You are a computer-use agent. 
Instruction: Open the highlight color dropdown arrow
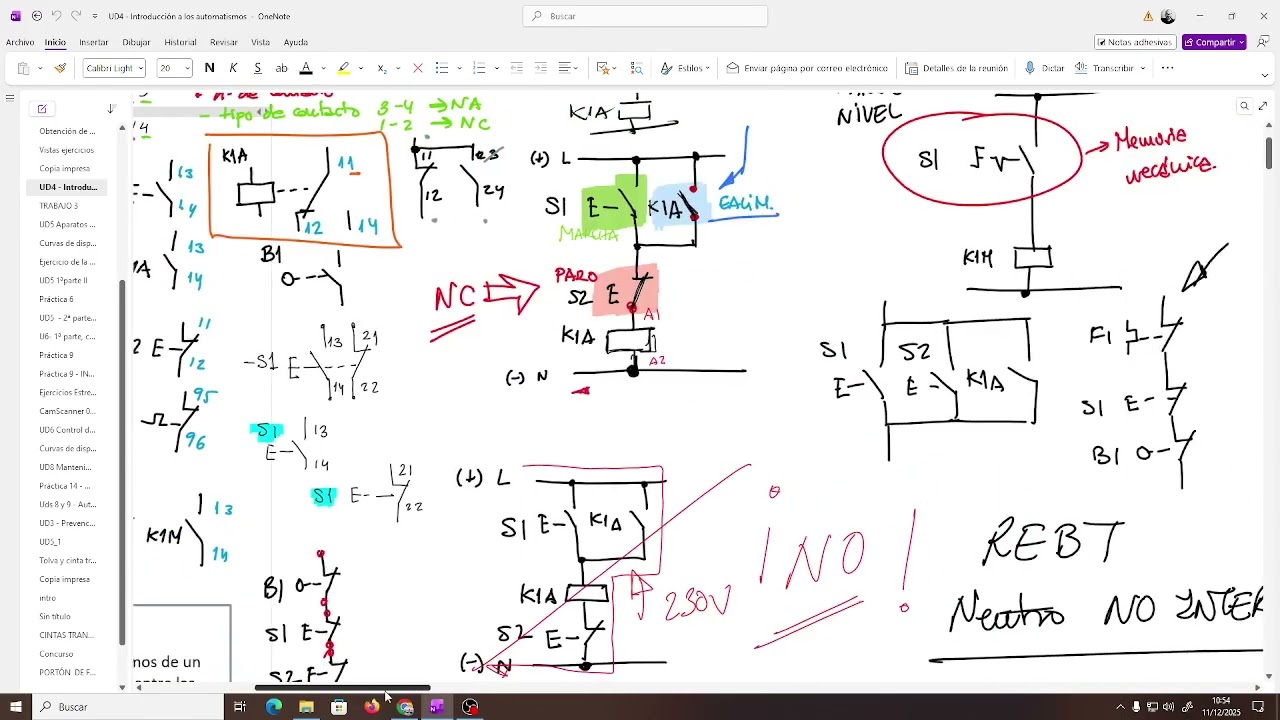tap(361, 68)
